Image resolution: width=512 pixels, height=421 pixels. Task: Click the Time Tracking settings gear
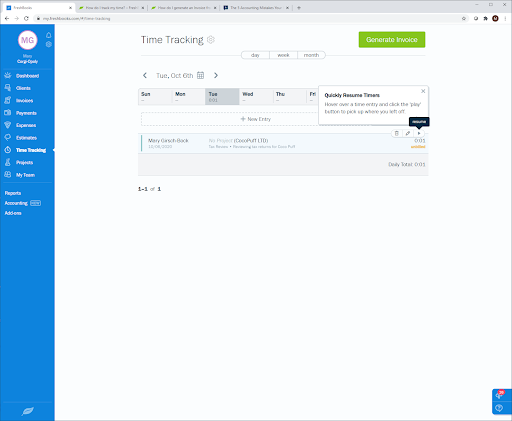[x=211, y=40]
